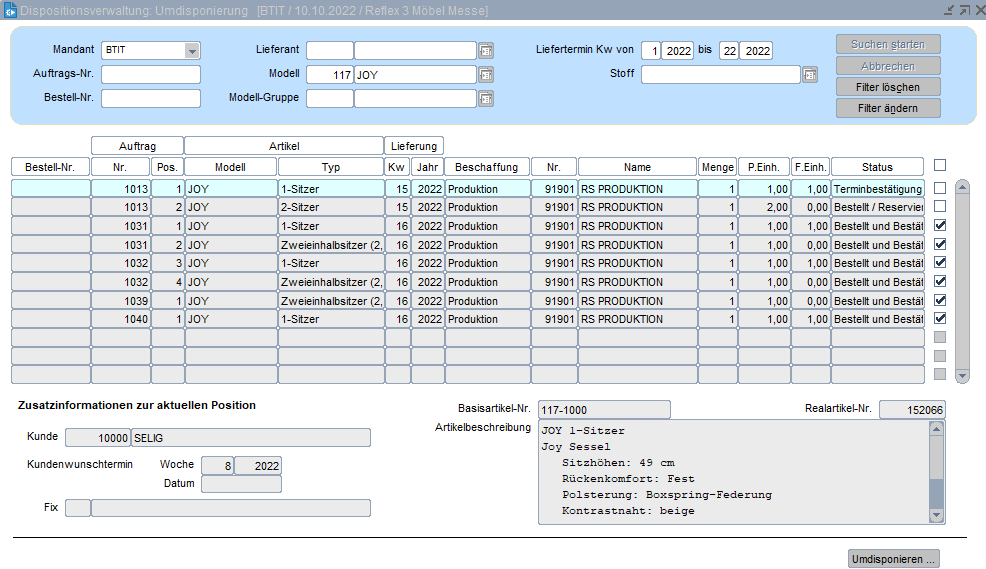Click the table scrollbar down arrow

[962, 376]
